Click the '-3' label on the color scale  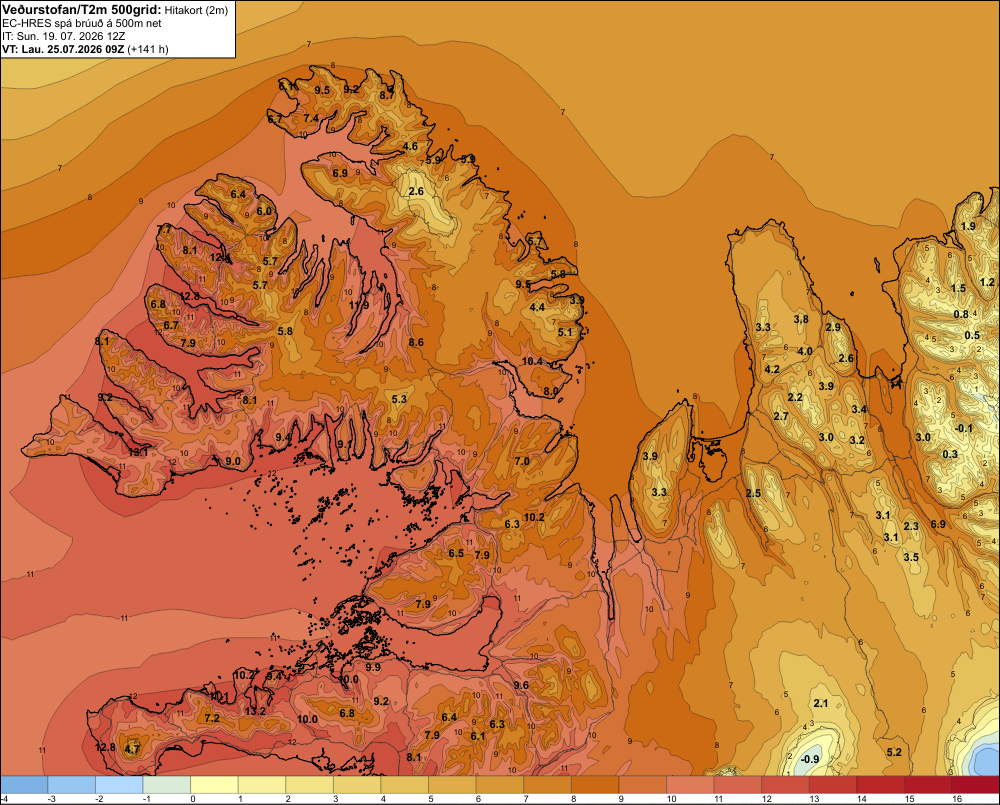click(54, 799)
